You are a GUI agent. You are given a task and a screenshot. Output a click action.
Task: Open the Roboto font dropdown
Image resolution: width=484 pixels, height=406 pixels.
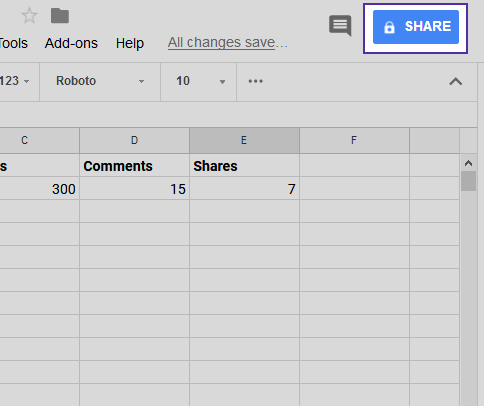tap(100, 81)
